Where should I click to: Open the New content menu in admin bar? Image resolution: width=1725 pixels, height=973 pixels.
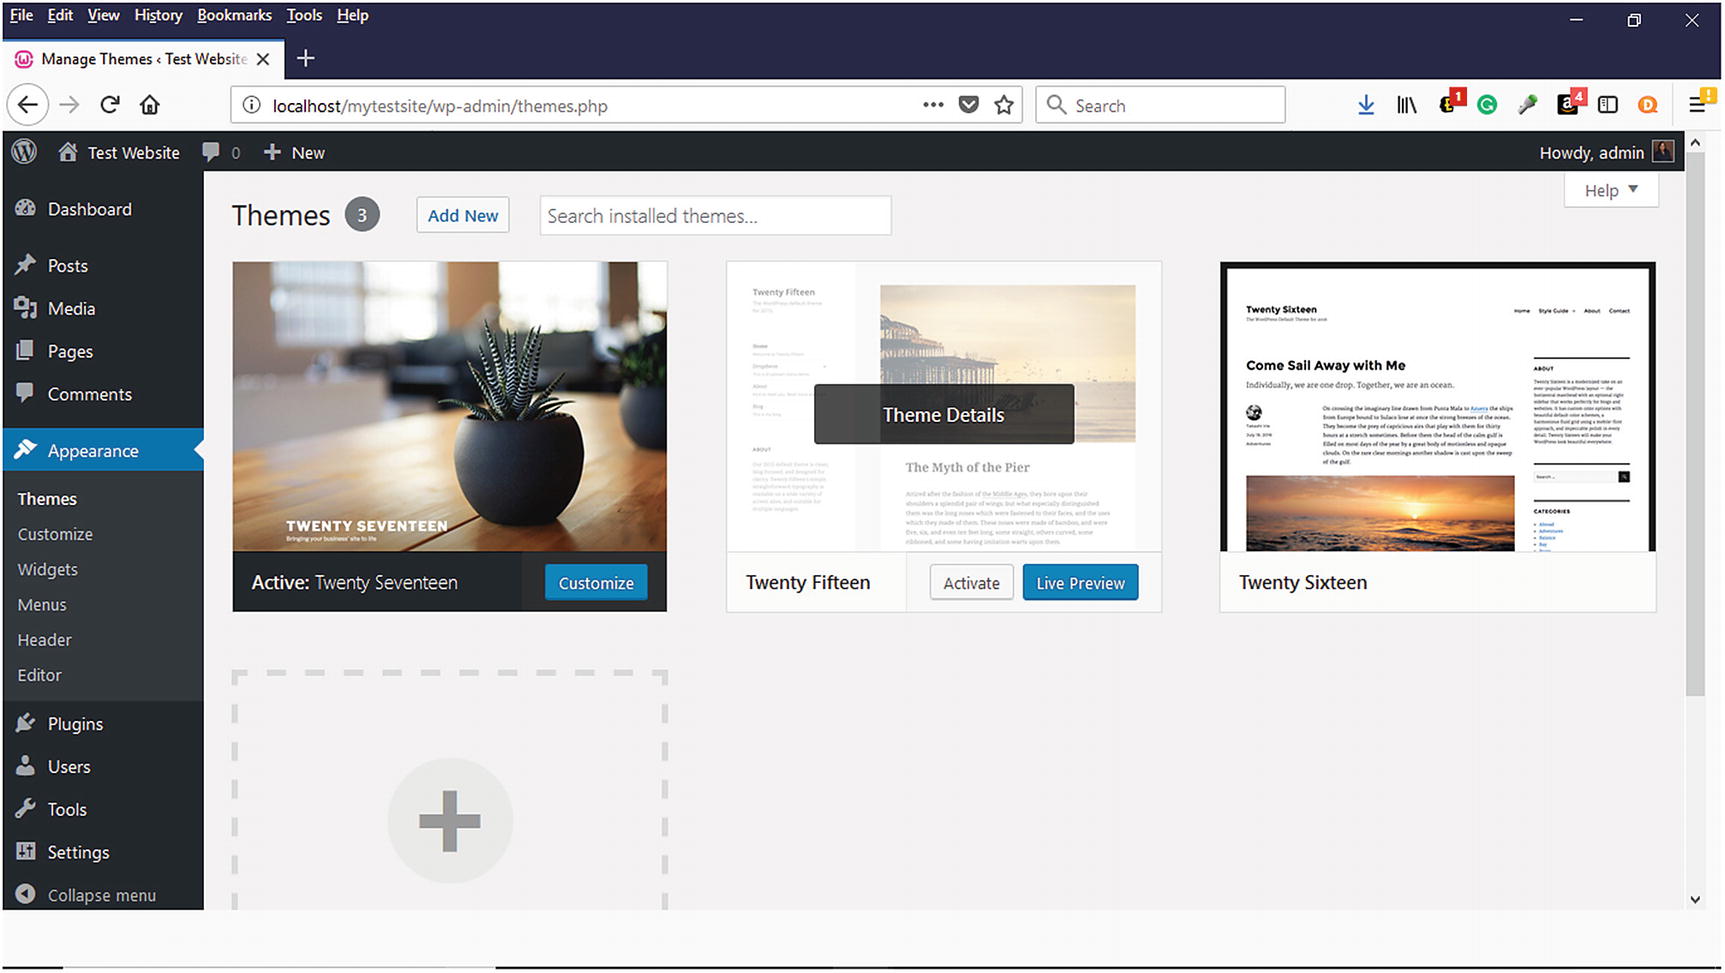point(294,152)
